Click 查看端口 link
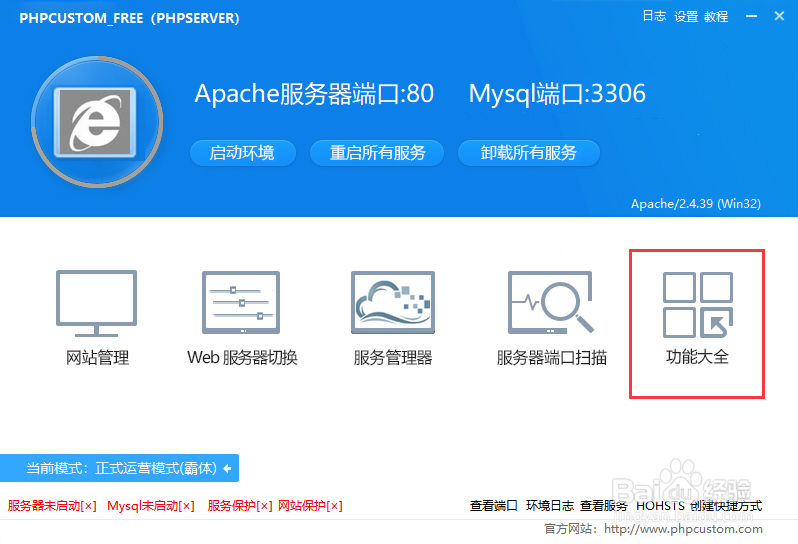Image resolution: width=798 pixels, height=544 pixels. (493, 506)
